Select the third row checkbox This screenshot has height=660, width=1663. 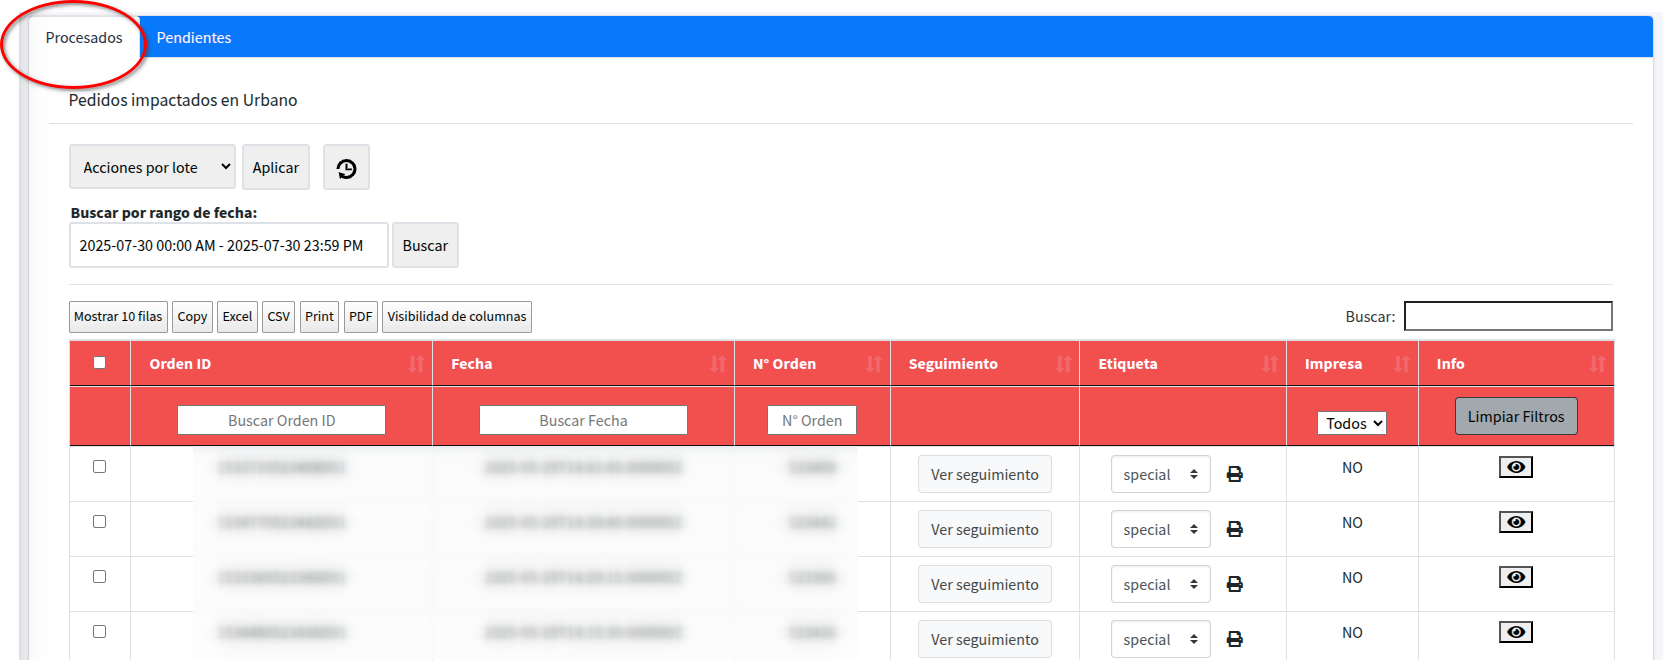(x=99, y=577)
